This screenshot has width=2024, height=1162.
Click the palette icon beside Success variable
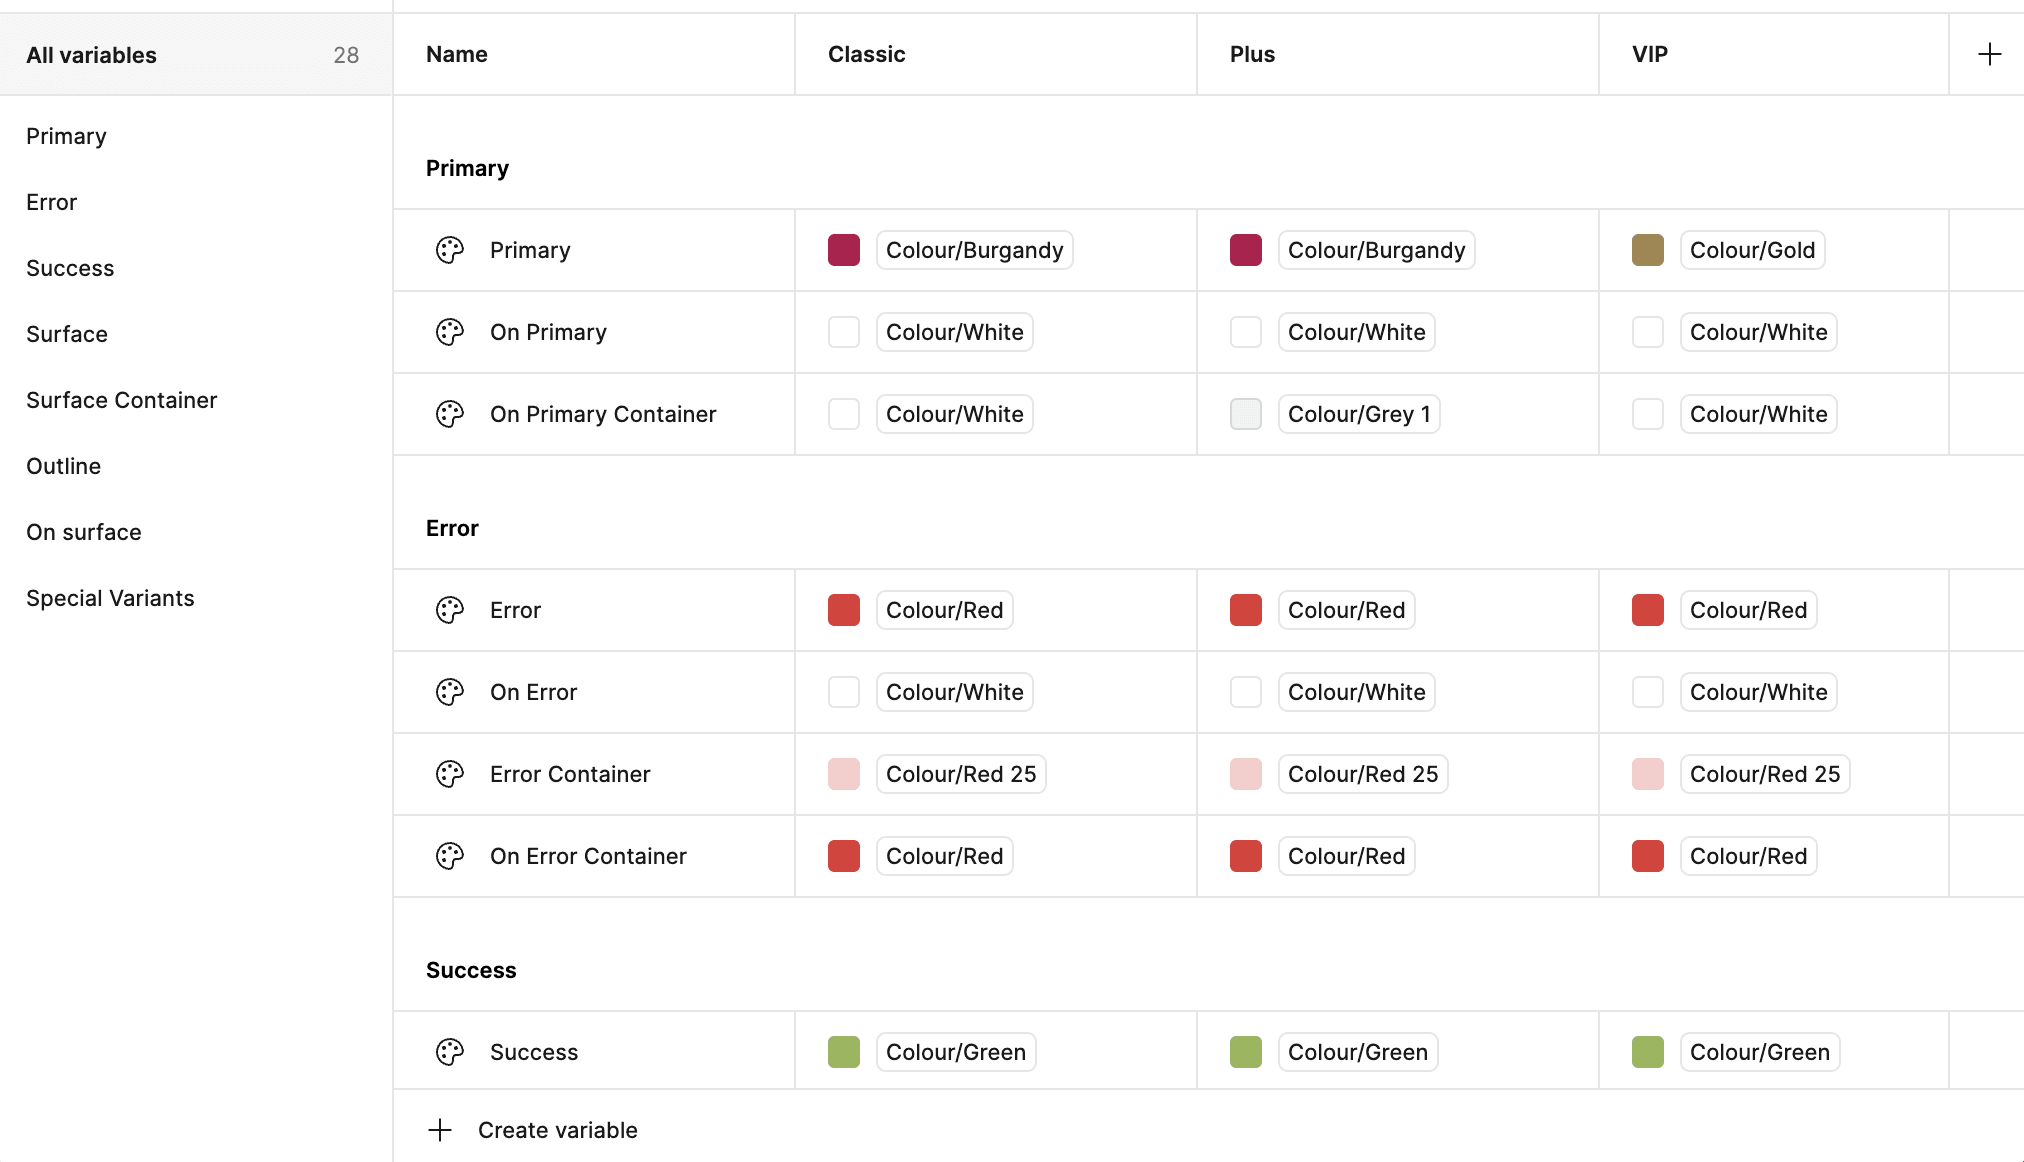[450, 1052]
